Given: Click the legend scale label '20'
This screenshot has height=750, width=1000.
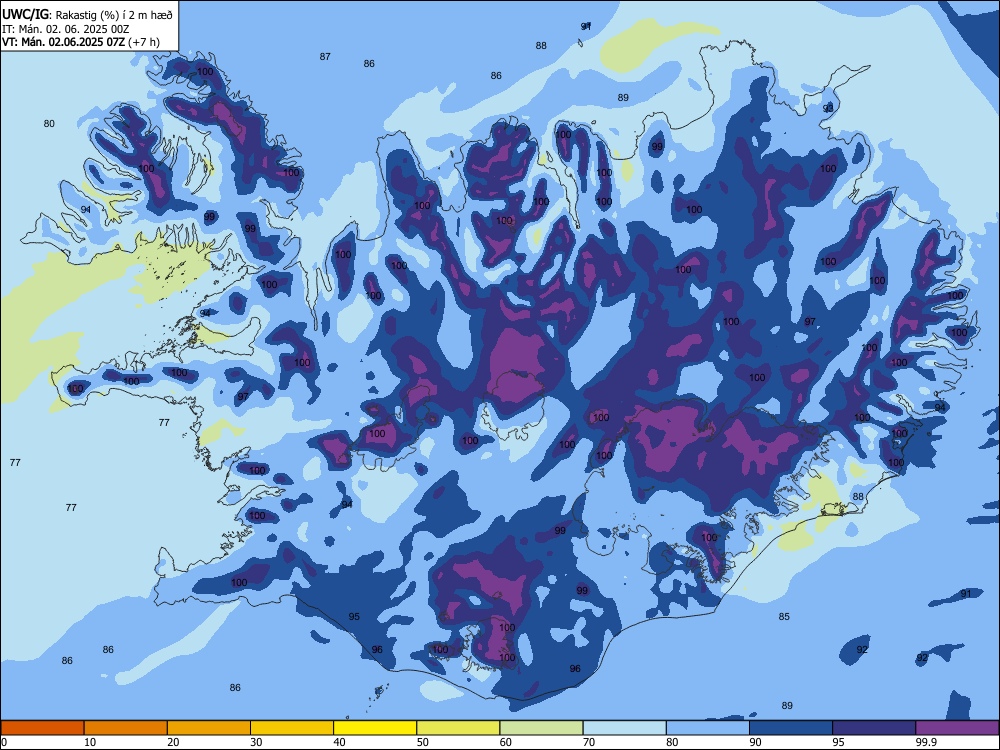Looking at the screenshot, I should coord(173,742).
